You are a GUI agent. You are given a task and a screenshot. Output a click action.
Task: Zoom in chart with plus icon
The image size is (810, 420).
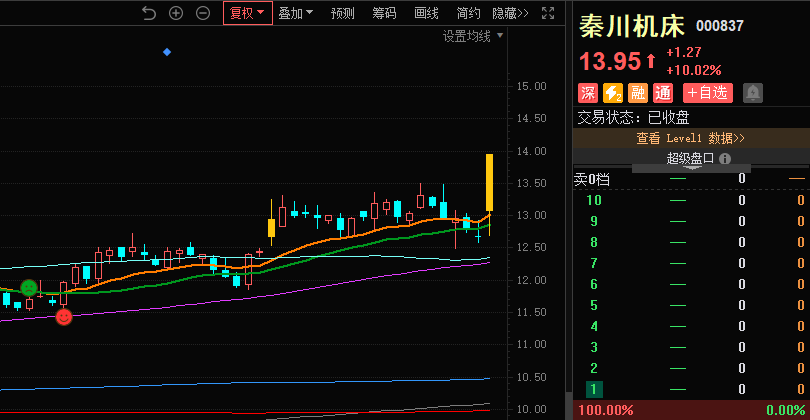[176, 13]
